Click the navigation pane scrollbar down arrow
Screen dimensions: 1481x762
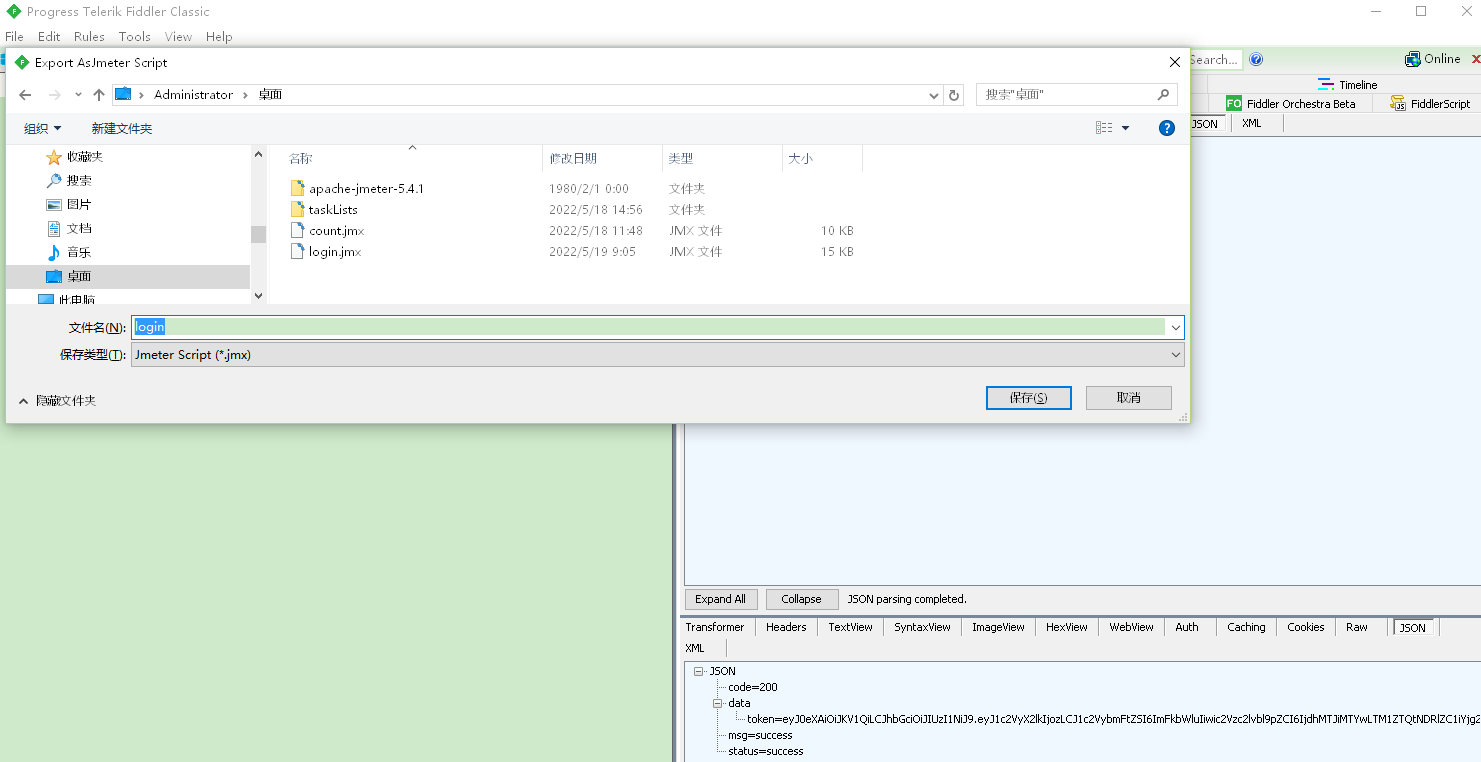(258, 295)
